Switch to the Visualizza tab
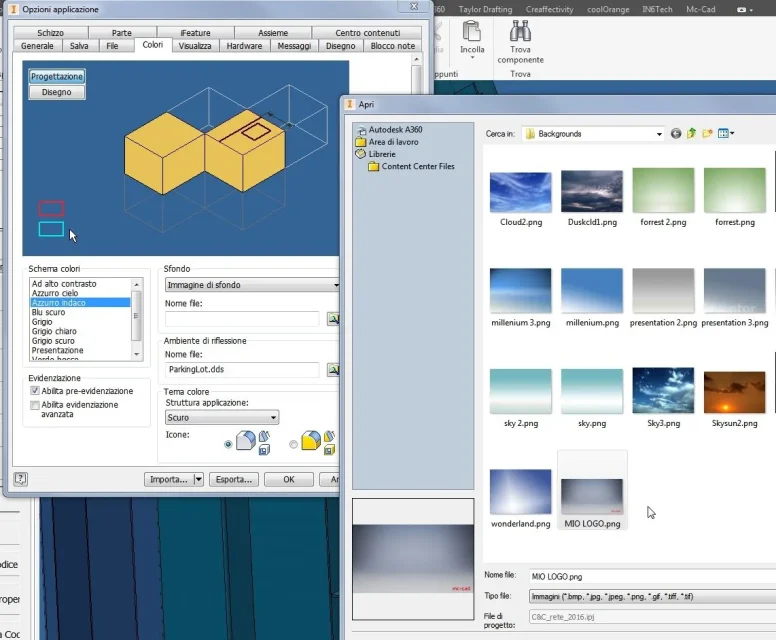Viewport: 776px width, 640px height. click(194, 46)
